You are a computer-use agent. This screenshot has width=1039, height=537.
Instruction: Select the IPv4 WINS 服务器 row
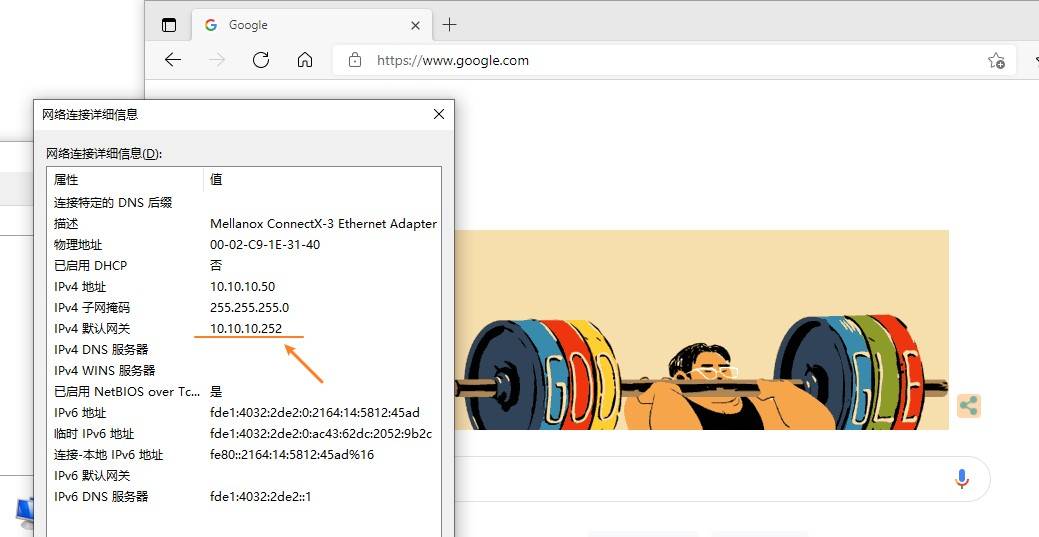coord(244,371)
